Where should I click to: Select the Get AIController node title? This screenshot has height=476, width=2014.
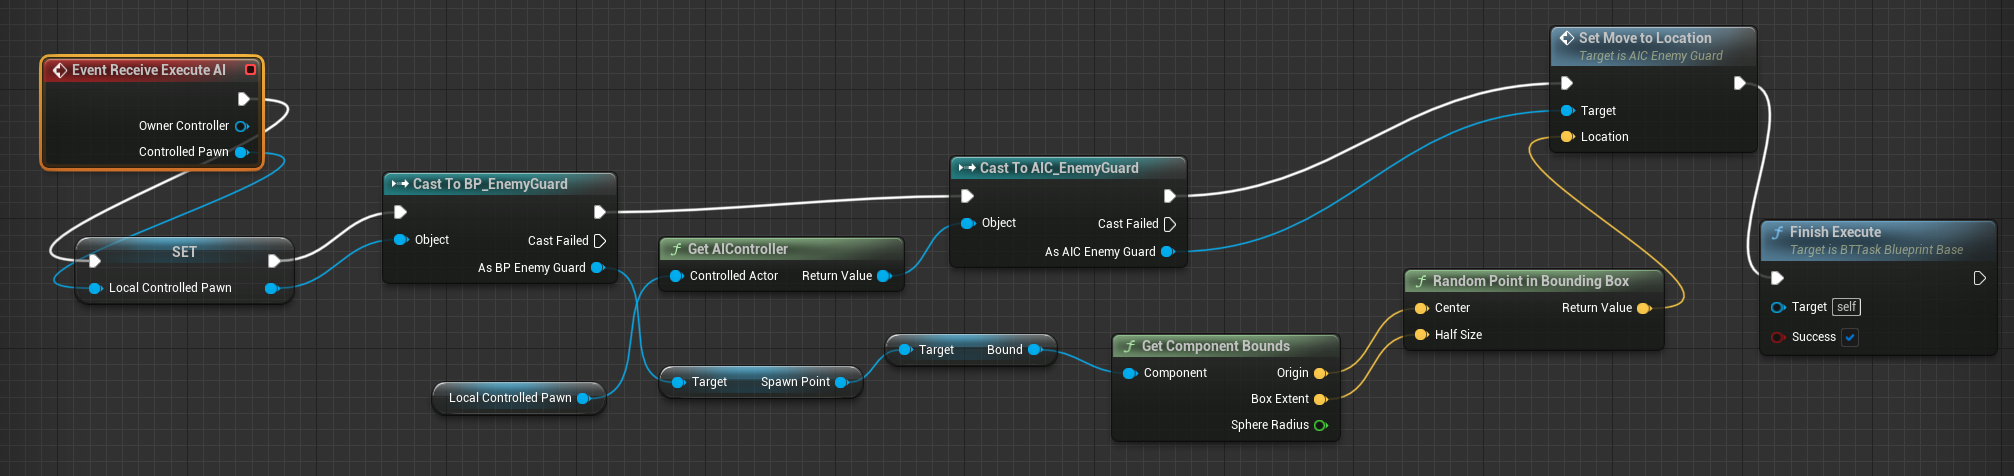[738, 249]
